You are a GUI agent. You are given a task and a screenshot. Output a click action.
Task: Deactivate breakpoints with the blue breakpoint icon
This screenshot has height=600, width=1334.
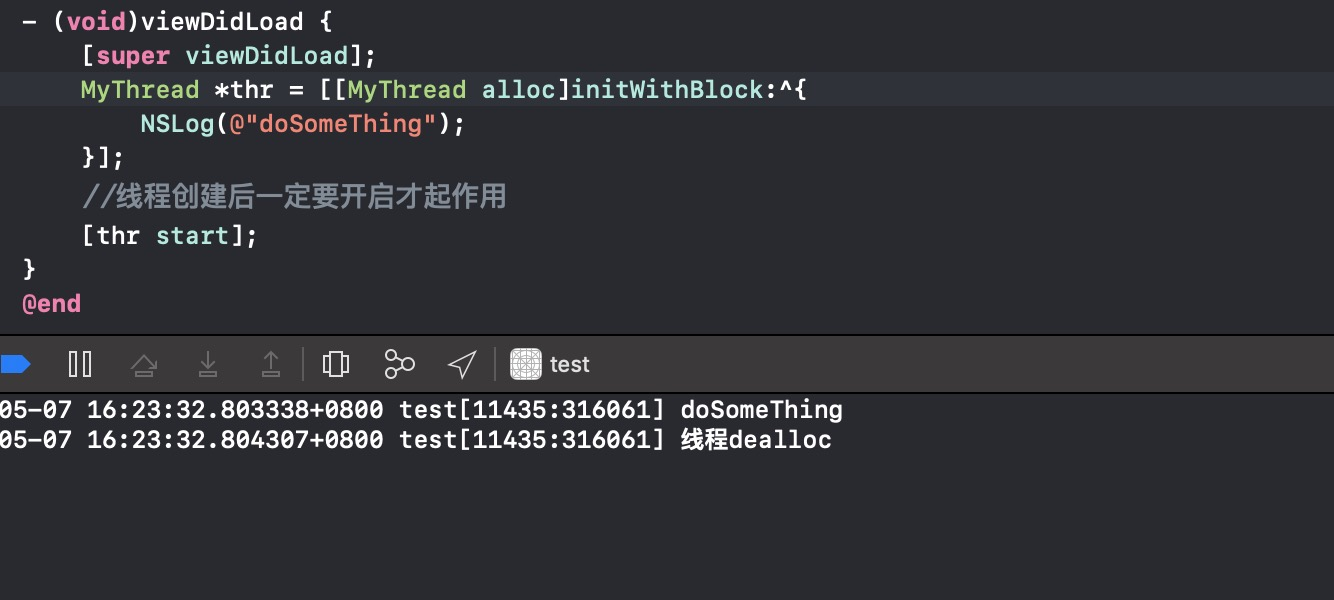point(14,364)
